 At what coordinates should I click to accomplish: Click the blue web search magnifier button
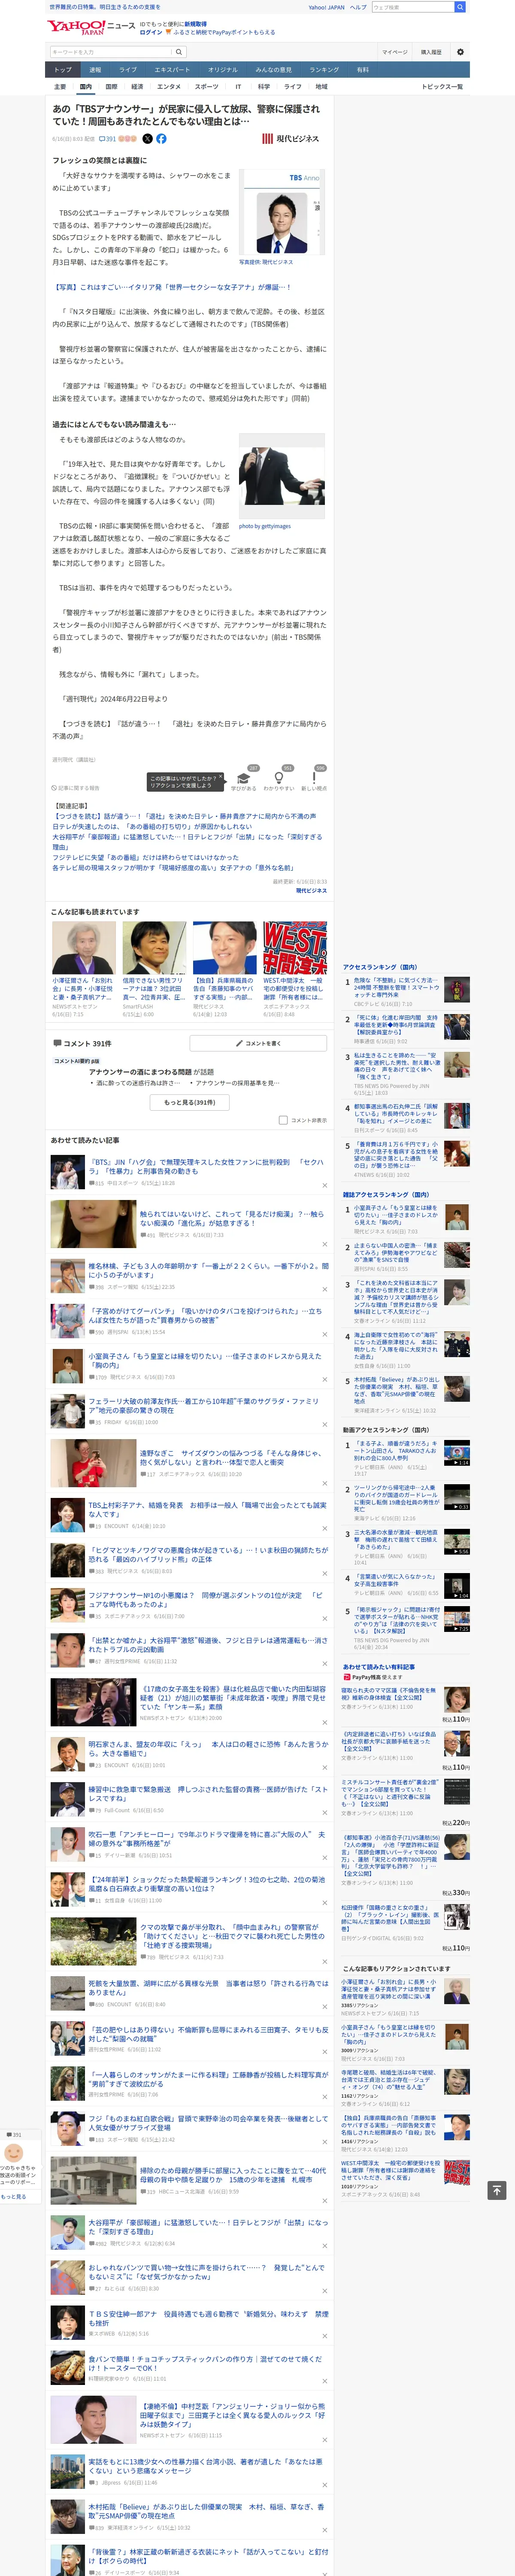click(x=460, y=7)
